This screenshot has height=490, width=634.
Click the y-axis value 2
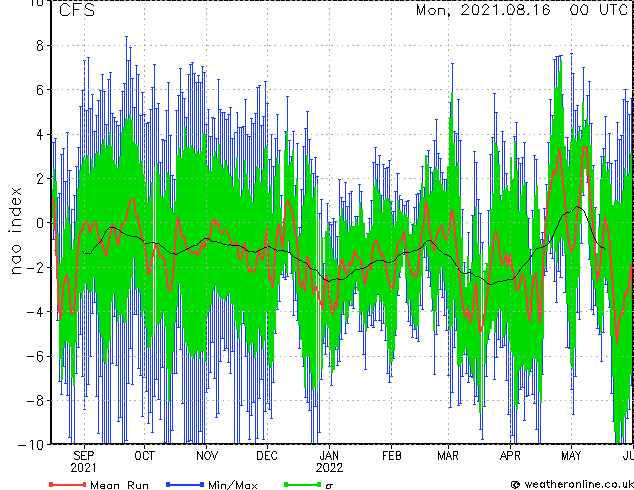40,178
